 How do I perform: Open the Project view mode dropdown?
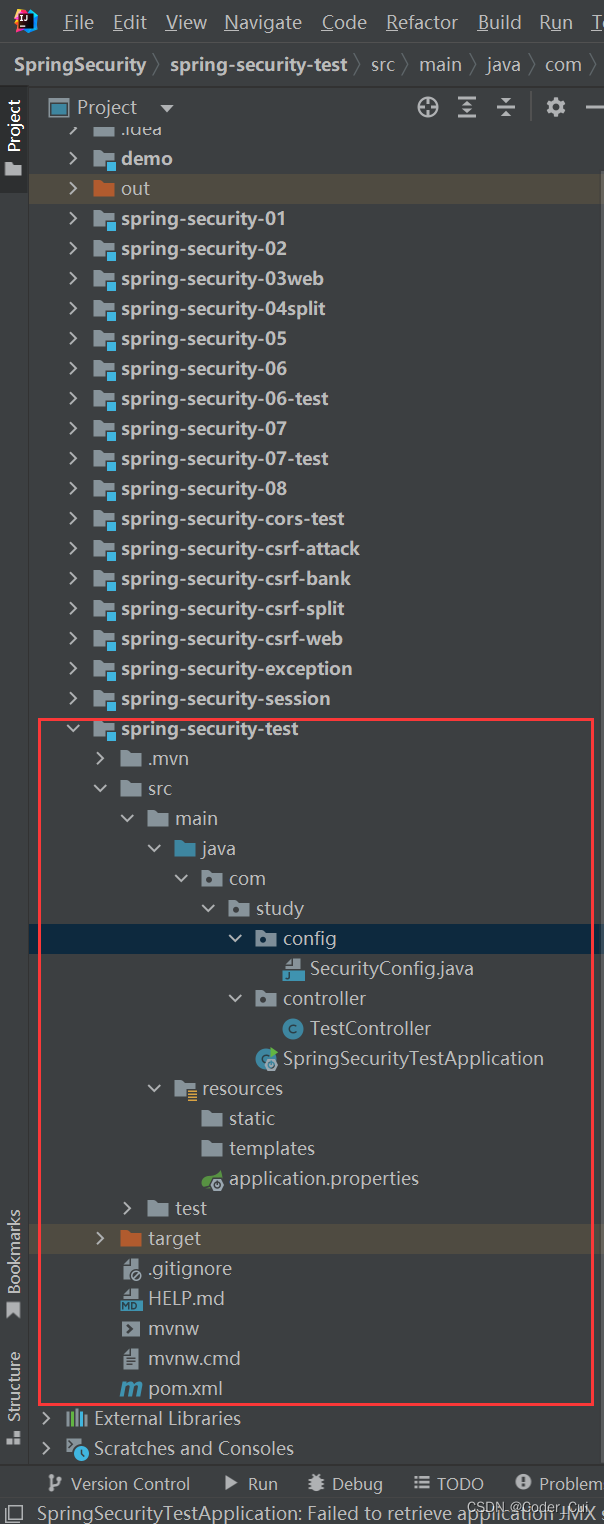click(x=166, y=107)
